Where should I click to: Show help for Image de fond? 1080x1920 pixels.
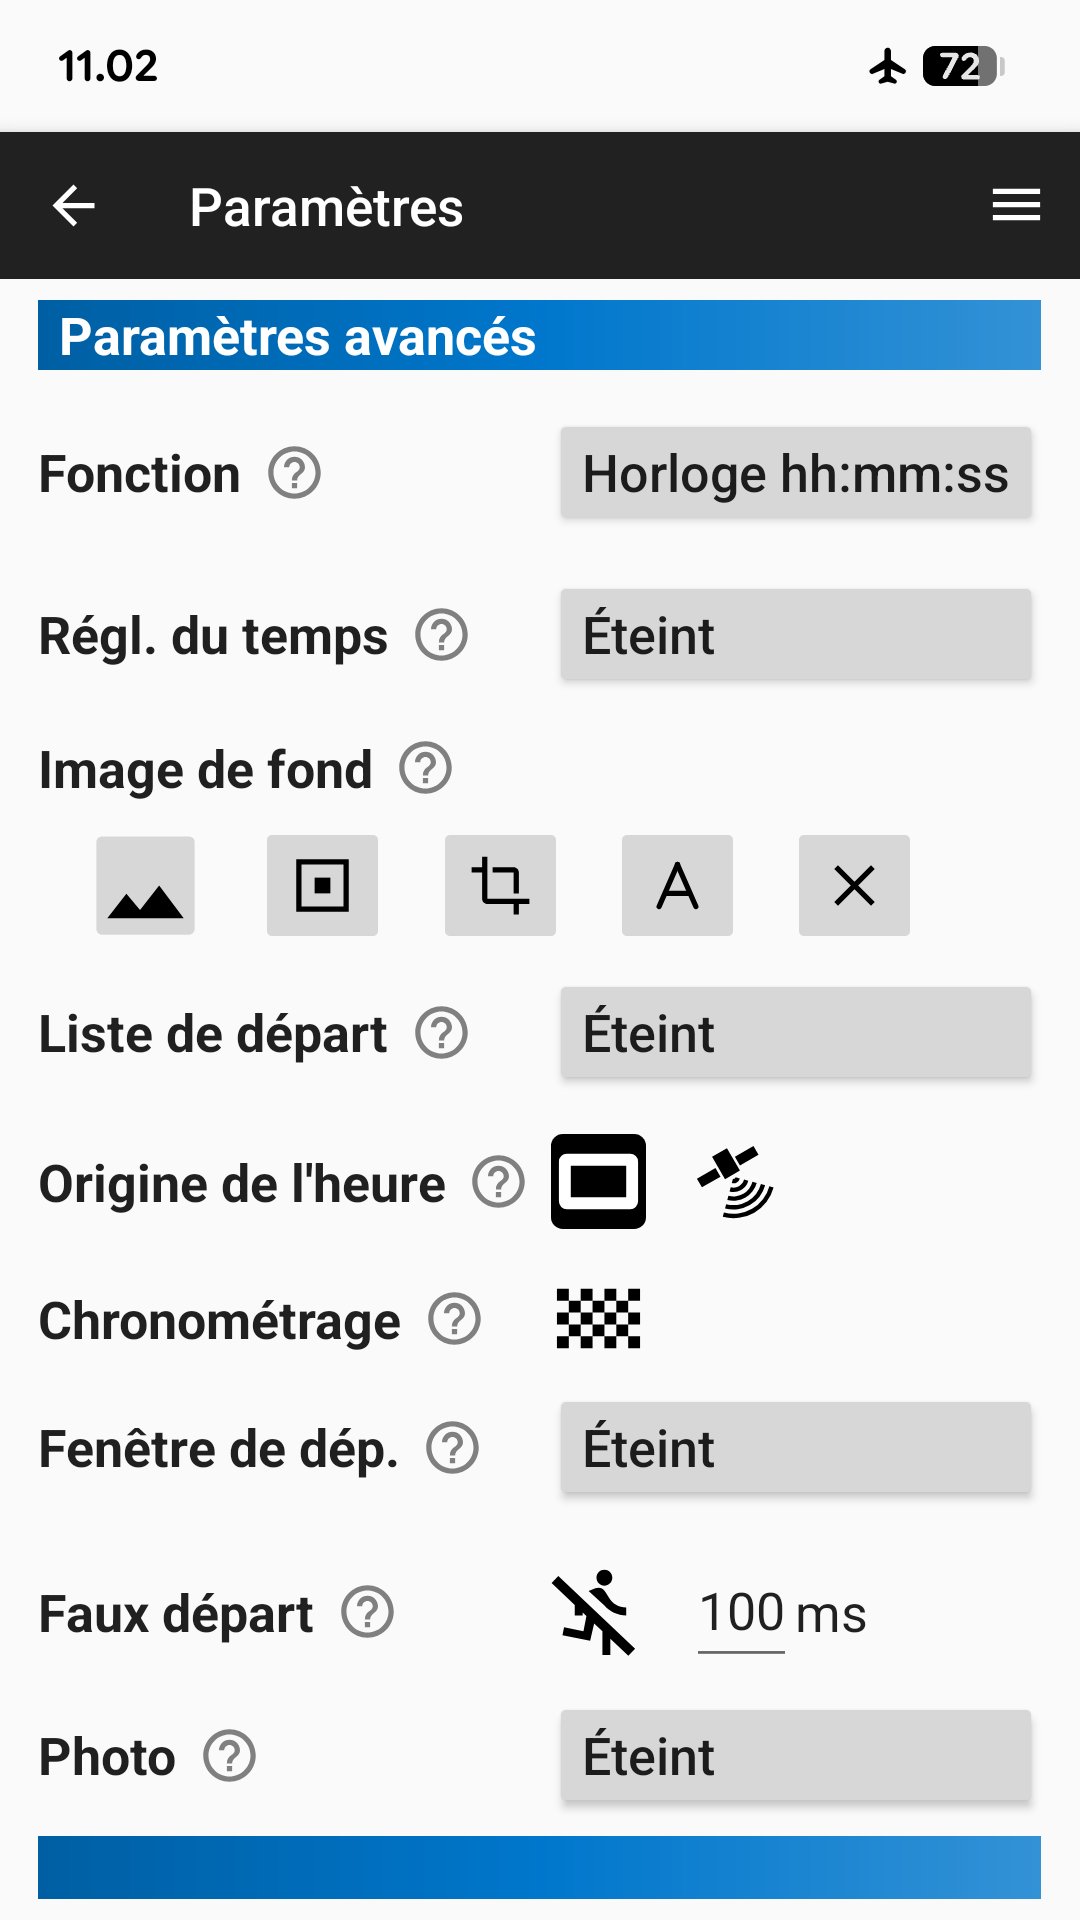[x=426, y=769]
